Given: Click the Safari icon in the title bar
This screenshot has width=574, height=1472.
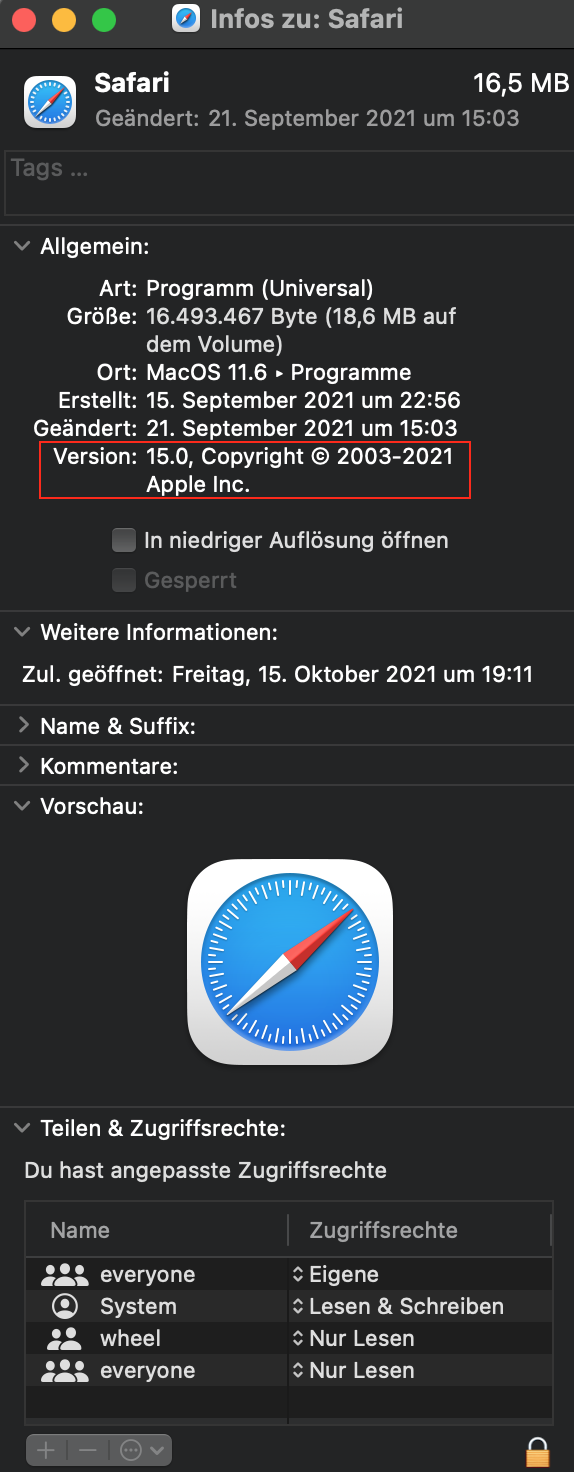Looking at the screenshot, I should coord(186,19).
